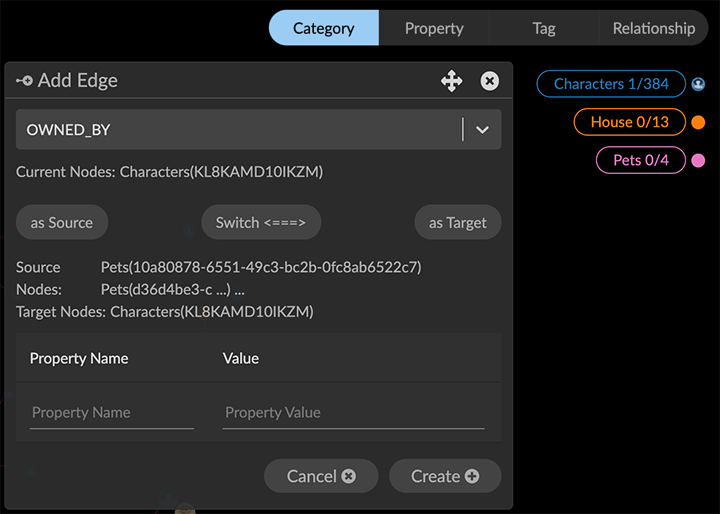Click the Add Edge key icon in title

pyautogui.click(x=24, y=81)
